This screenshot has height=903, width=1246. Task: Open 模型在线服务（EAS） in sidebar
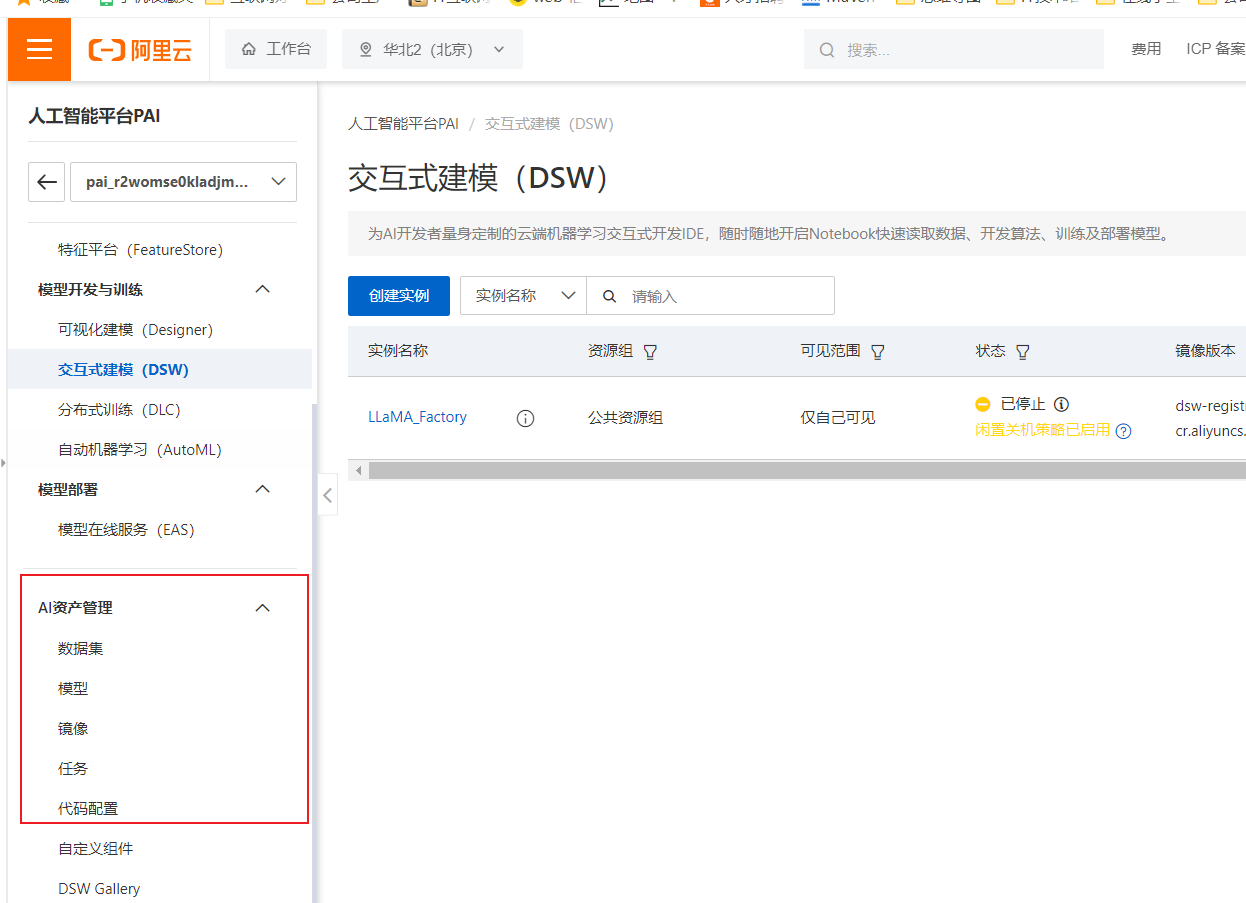(x=126, y=530)
